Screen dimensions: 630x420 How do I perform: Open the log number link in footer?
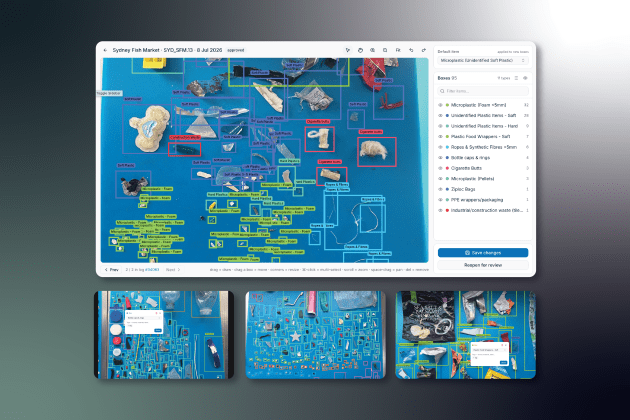coord(152,270)
